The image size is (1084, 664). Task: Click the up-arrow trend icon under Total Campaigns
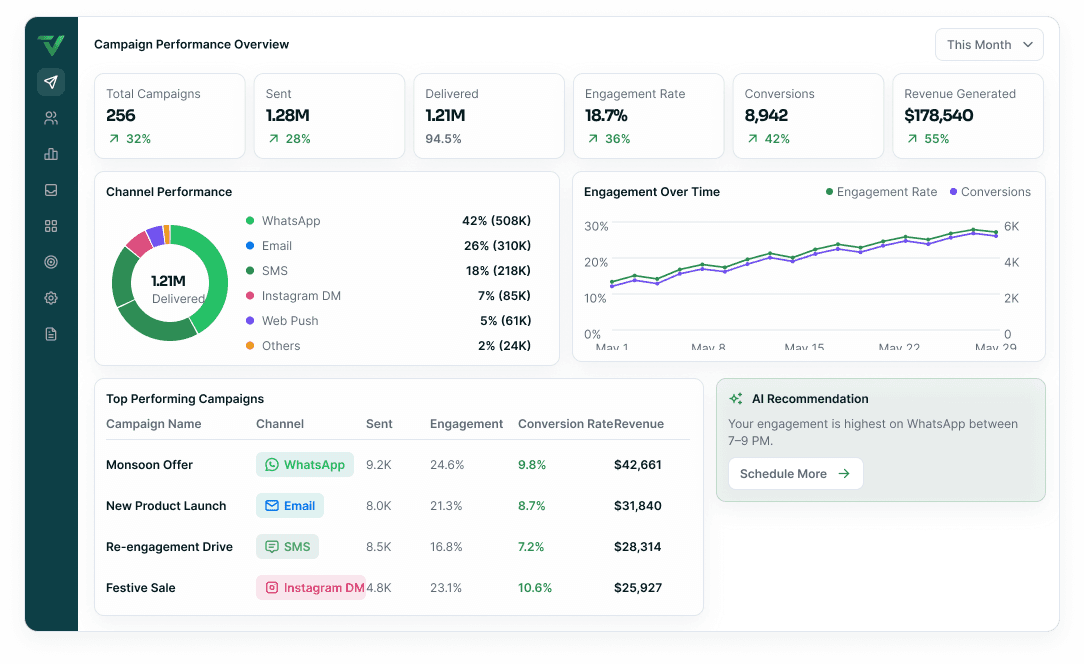tap(114, 139)
